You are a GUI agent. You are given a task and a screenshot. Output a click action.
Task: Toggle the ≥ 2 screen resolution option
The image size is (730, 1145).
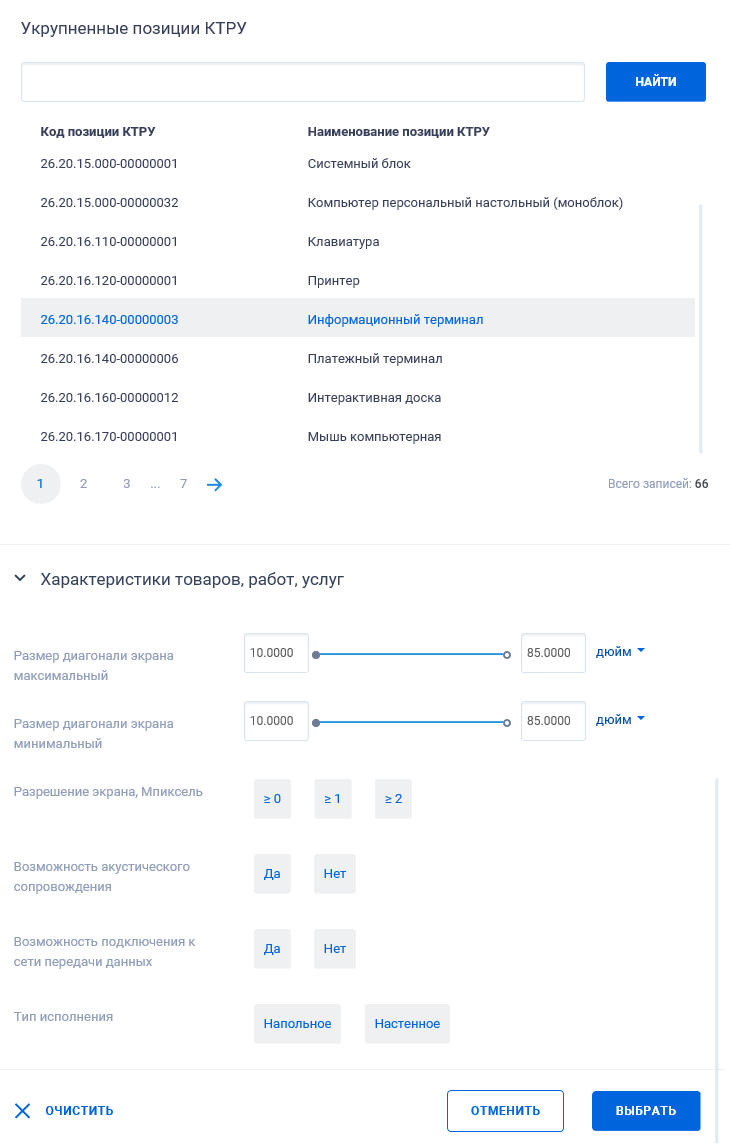point(393,799)
